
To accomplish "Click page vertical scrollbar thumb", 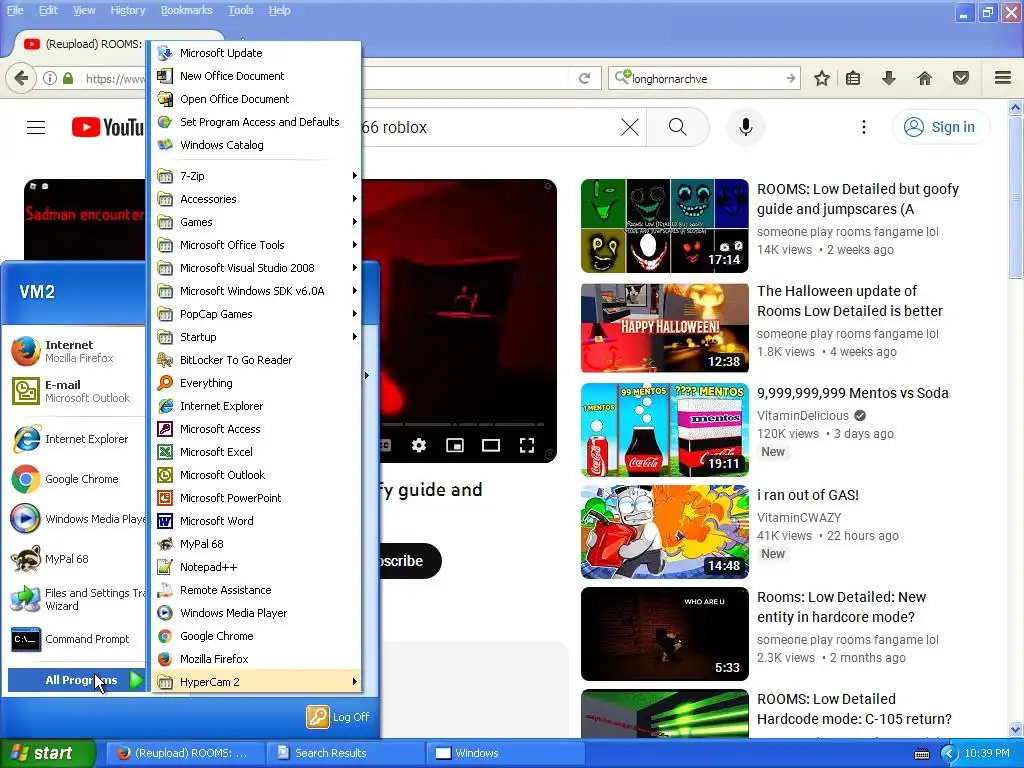I will pyautogui.click(x=1016, y=198).
